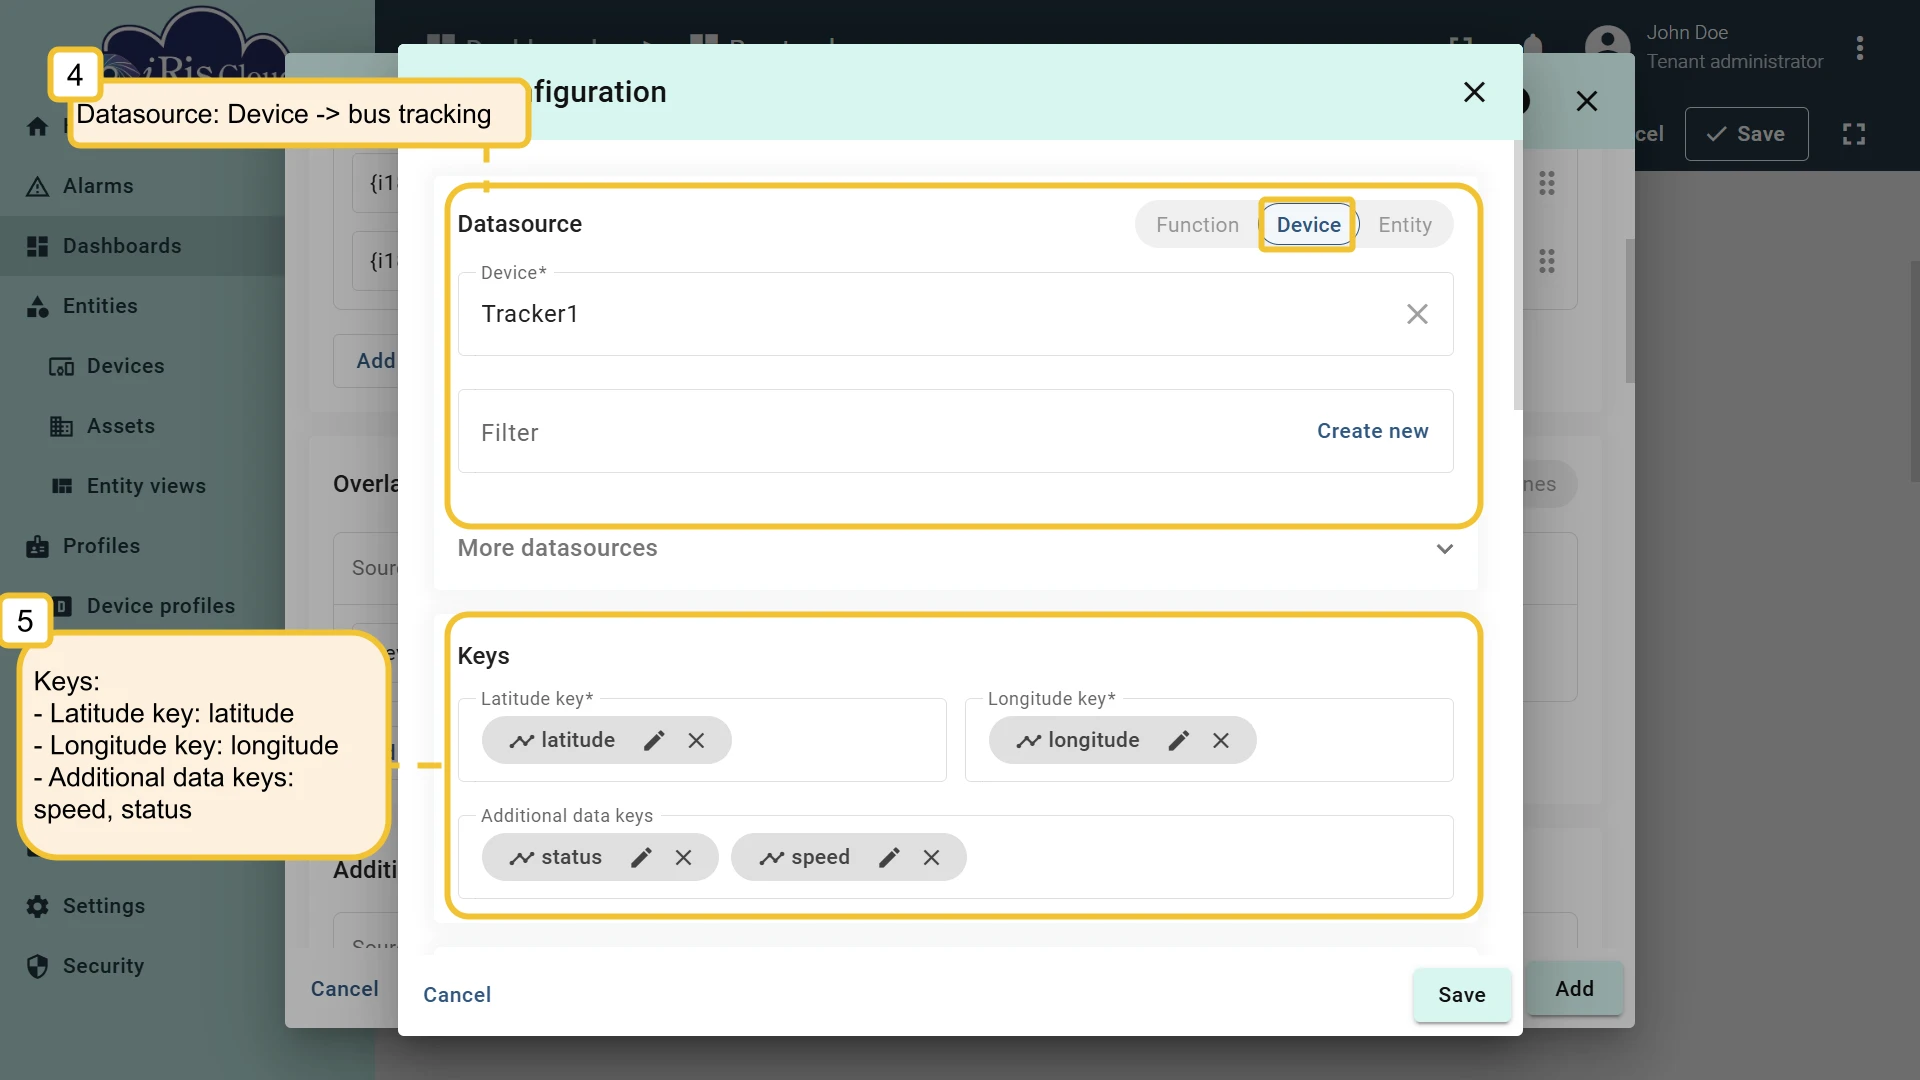Remove the status data key
The image size is (1920, 1080).
683,857
